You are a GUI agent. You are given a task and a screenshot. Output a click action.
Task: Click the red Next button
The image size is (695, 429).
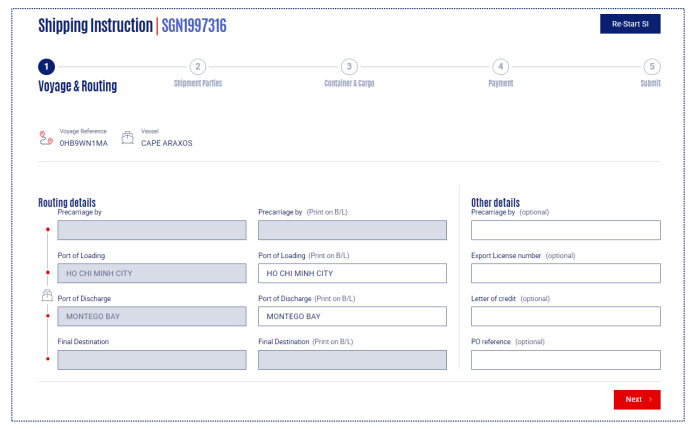point(636,399)
